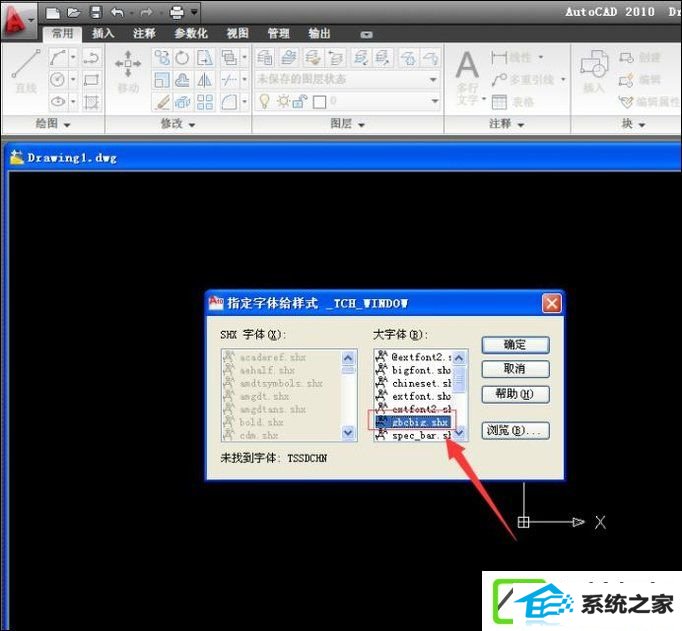682x631 pixels.
Task: Toggle layer 0 lock padlock icon
Action: pos(300,101)
